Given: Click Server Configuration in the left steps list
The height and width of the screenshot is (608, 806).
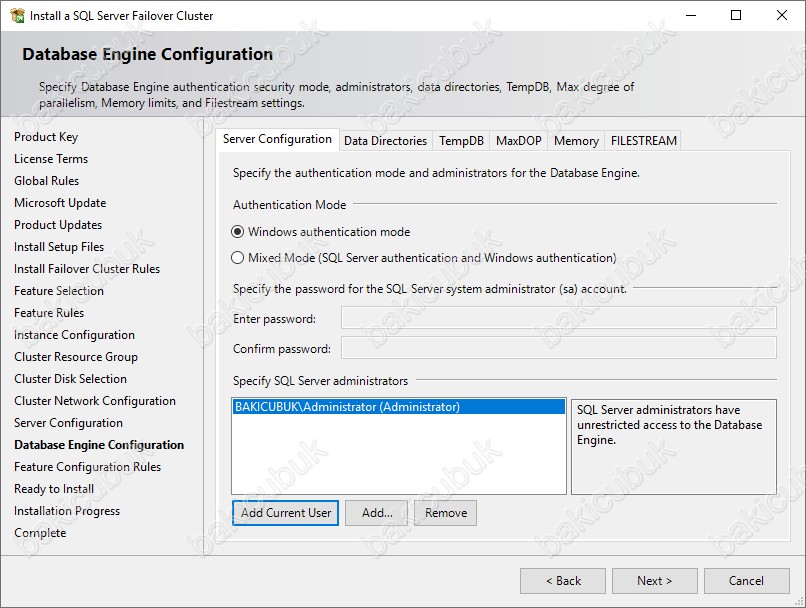Looking at the screenshot, I should 68,423.
